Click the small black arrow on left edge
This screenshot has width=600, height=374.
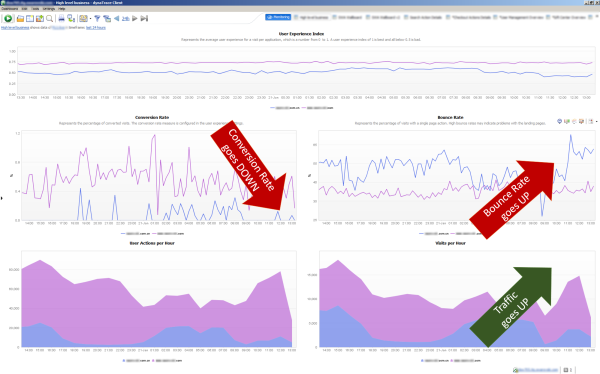pos(2,198)
